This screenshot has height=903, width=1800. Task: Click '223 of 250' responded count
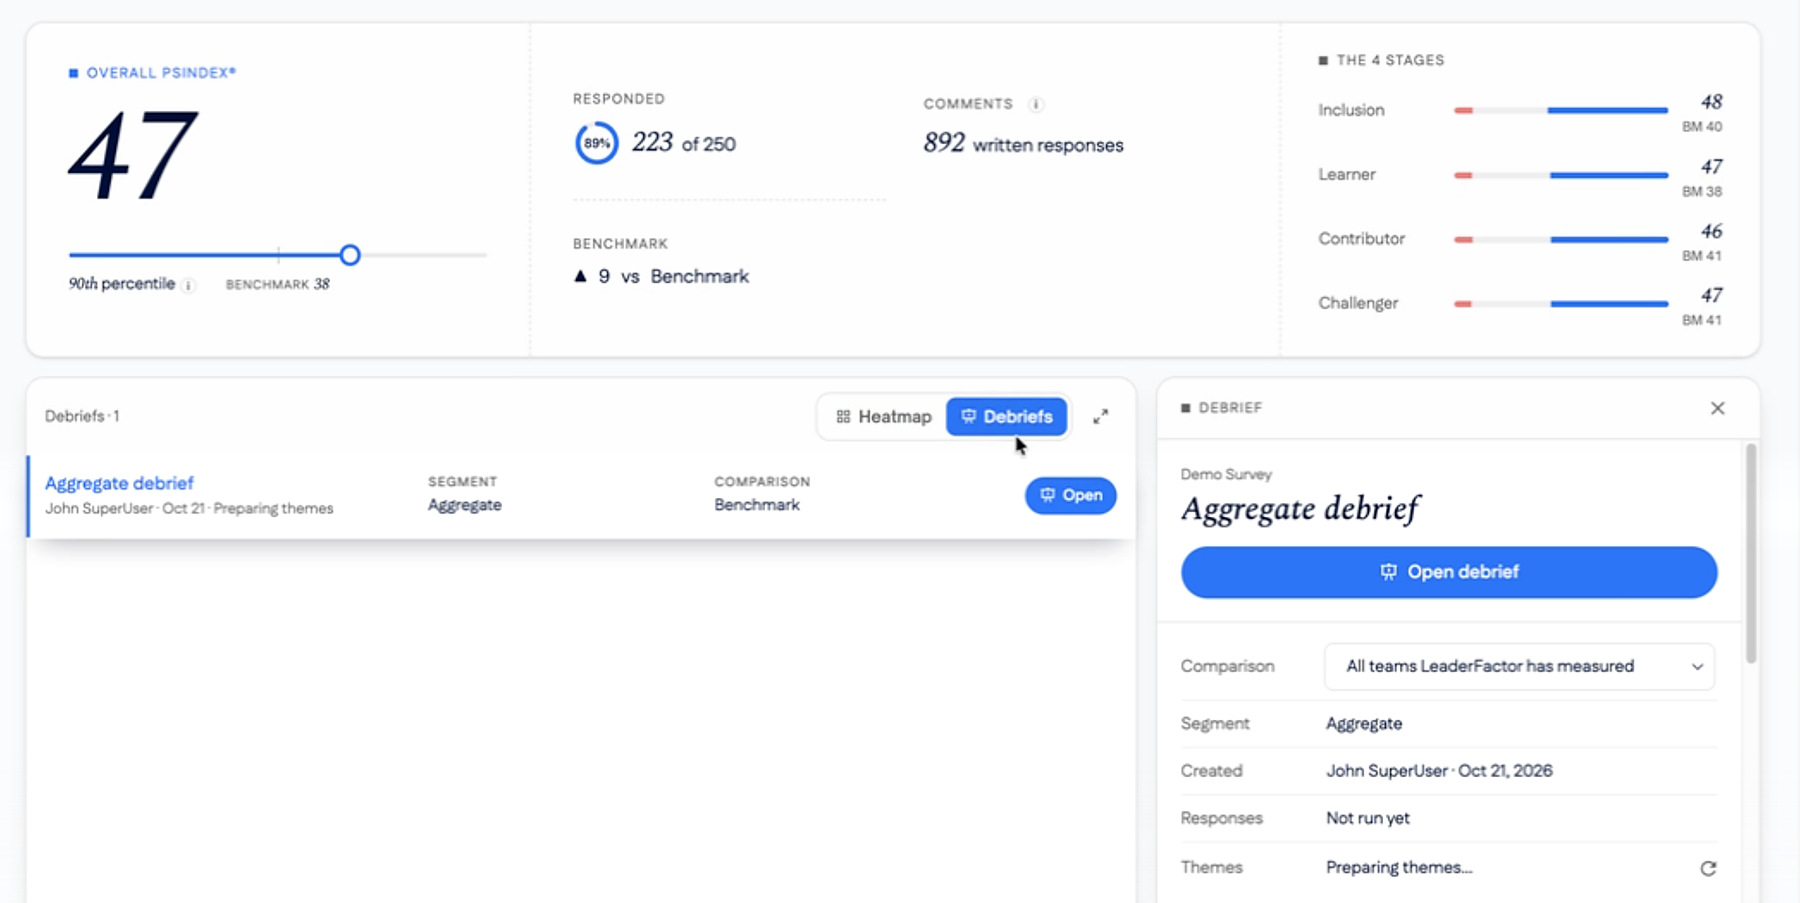tap(683, 143)
